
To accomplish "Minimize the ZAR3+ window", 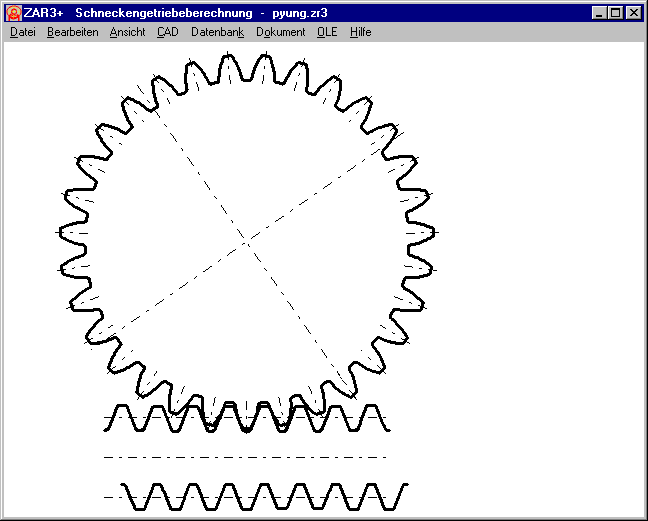I will click(x=598, y=13).
